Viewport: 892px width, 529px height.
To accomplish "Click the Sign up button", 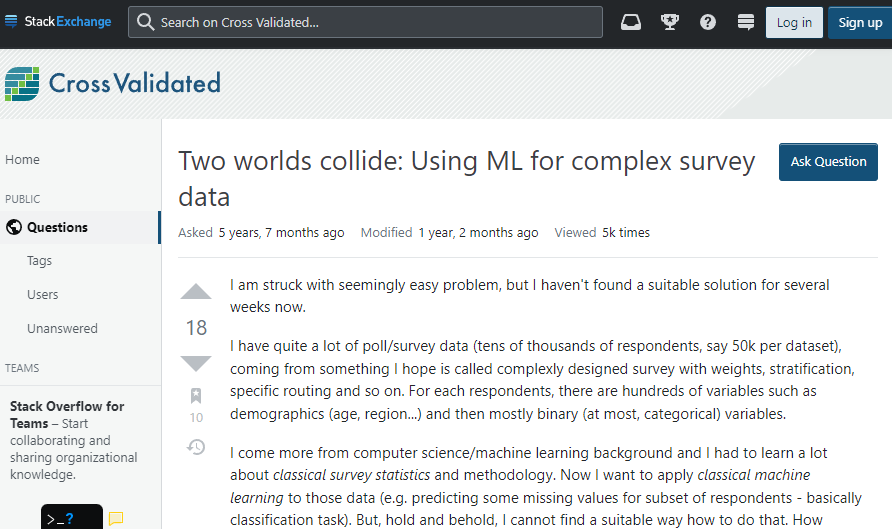I will coord(860,23).
